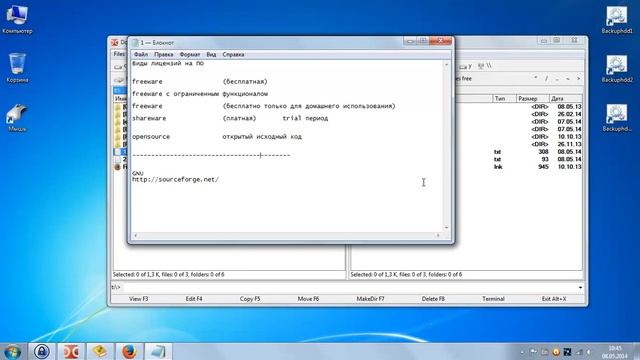
Task: Sort right panel by Тип column
Action: (x=504, y=98)
